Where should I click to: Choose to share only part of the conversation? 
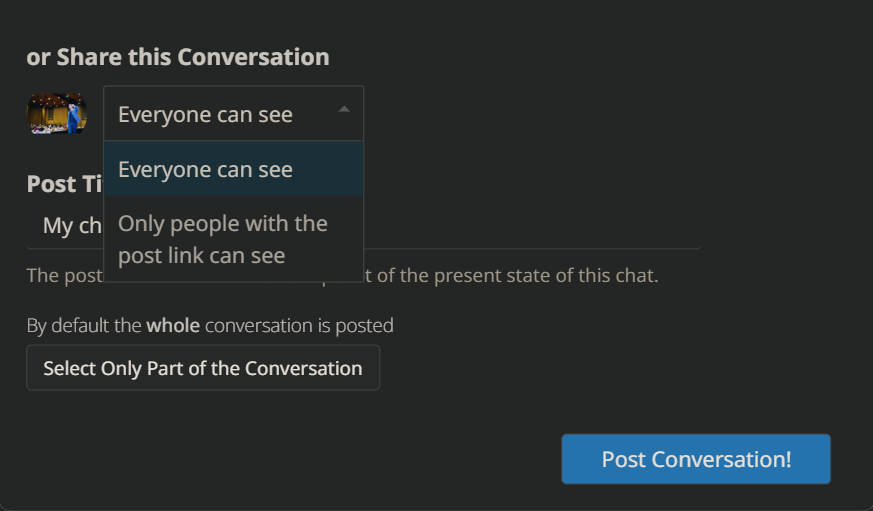[203, 368]
